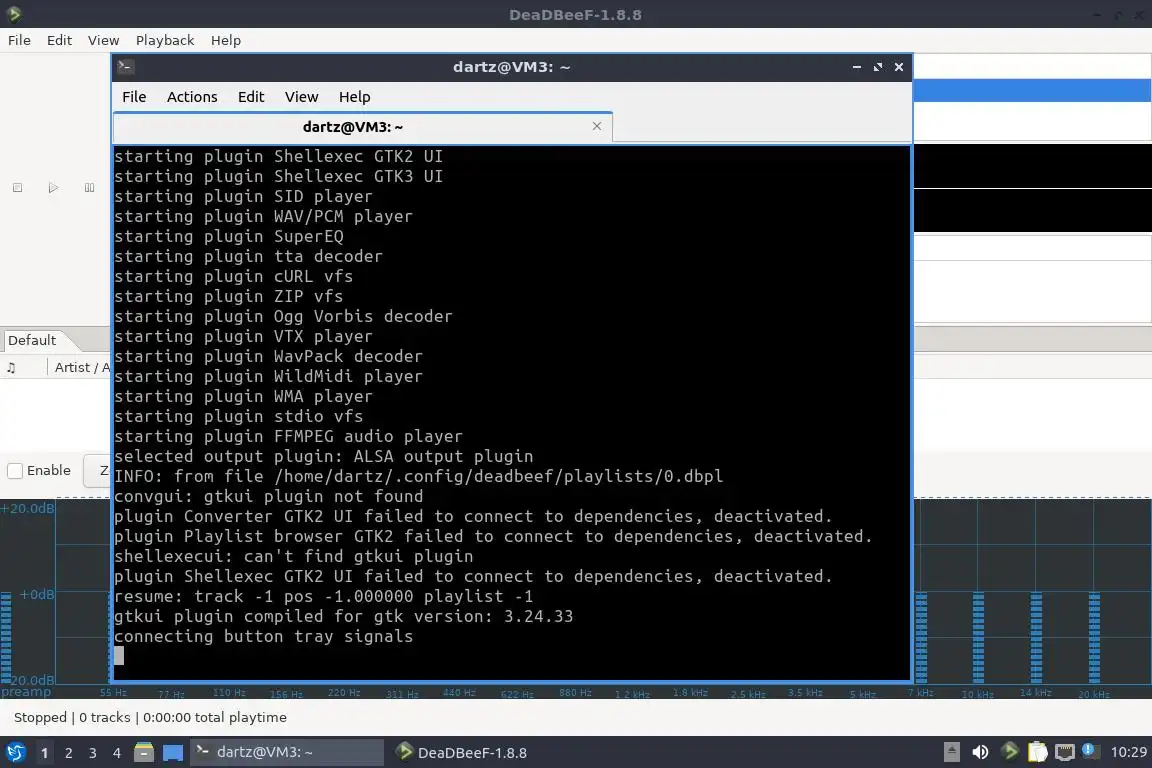The image size is (1152, 768).
Task: Open DeaDBeeF View menu
Action: [104, 40]
